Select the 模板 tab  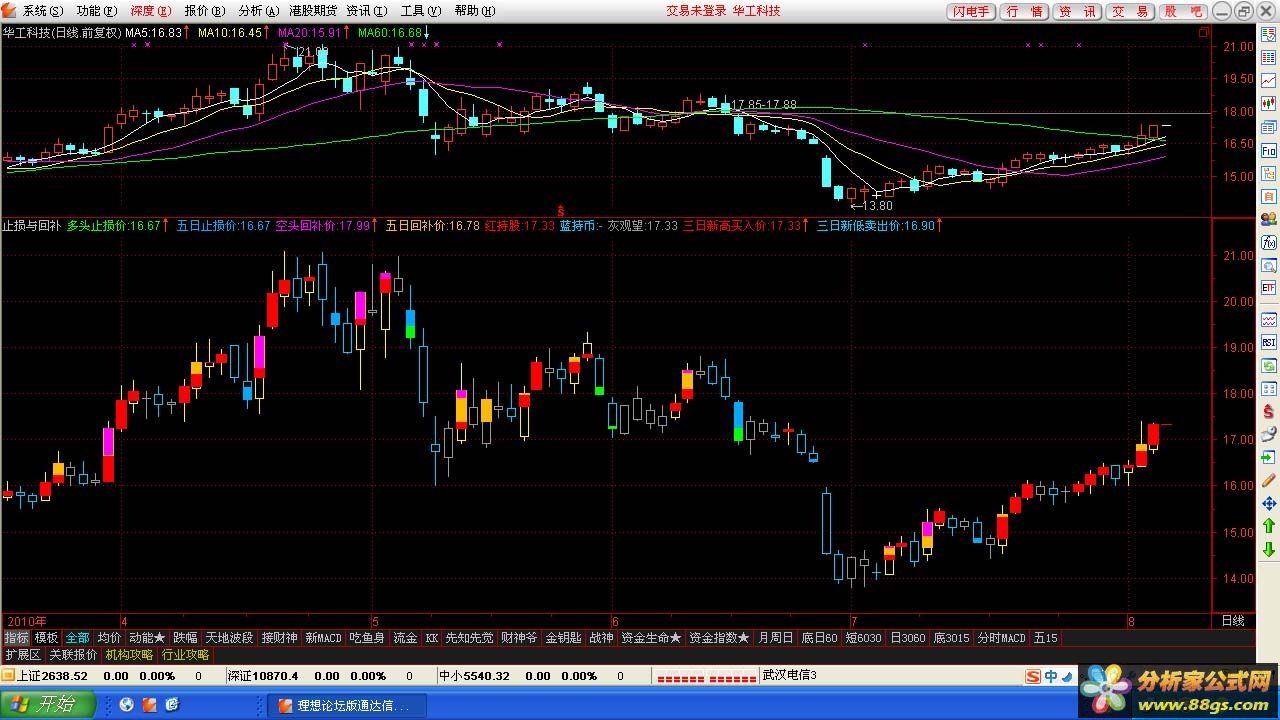(46, 637)
